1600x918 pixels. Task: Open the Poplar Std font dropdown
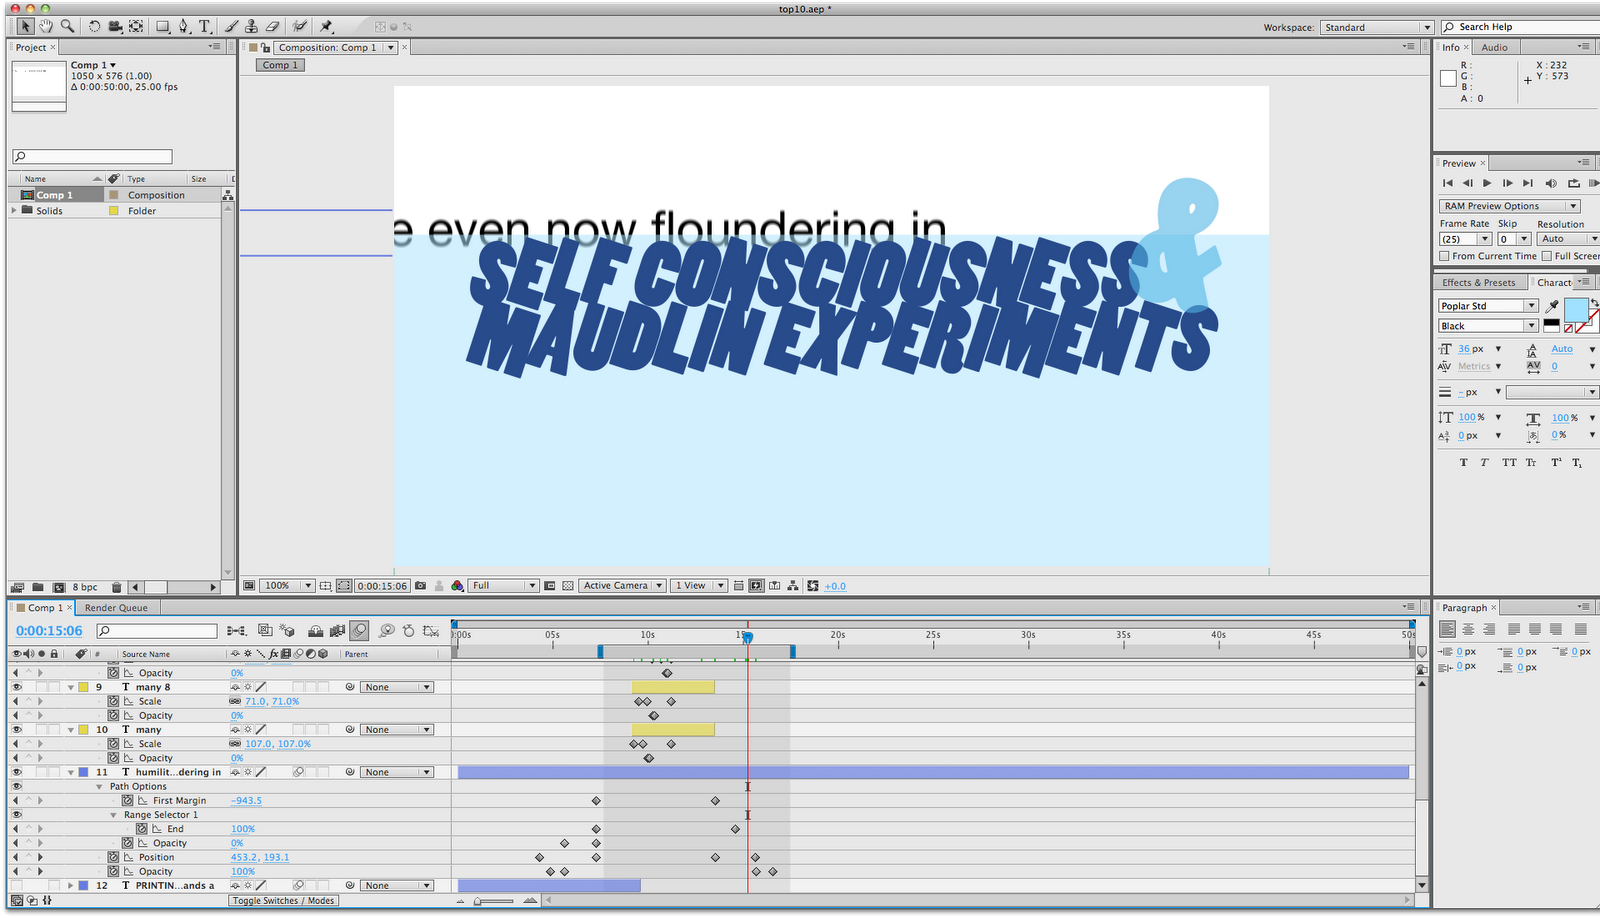click(1488, 306)
